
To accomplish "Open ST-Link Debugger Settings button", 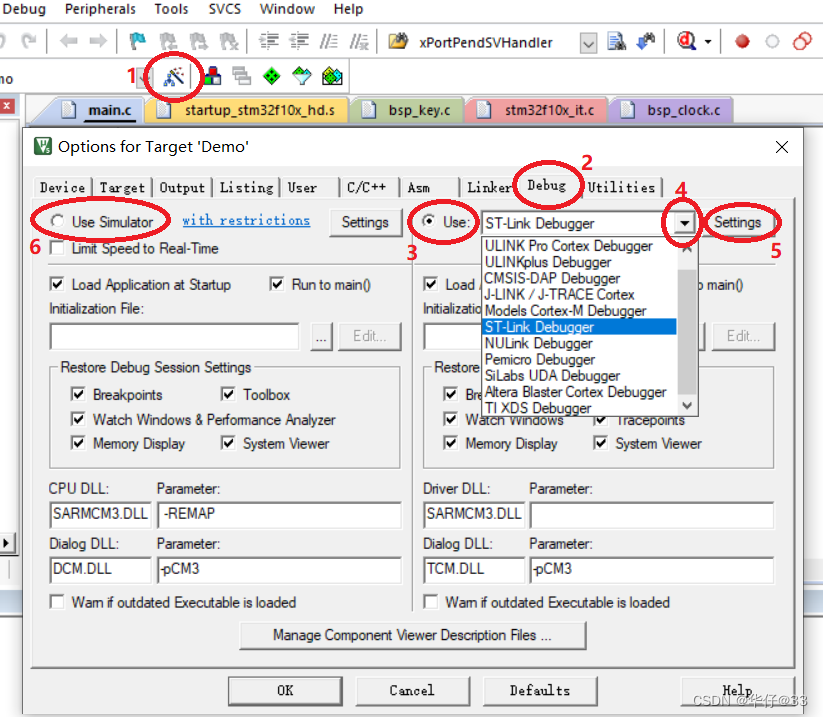I will point(737,222).
